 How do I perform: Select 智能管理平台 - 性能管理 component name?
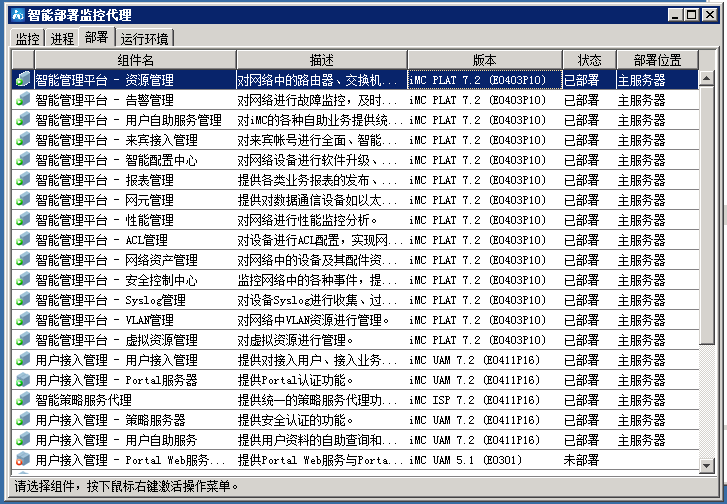click(x=104, y=220)
